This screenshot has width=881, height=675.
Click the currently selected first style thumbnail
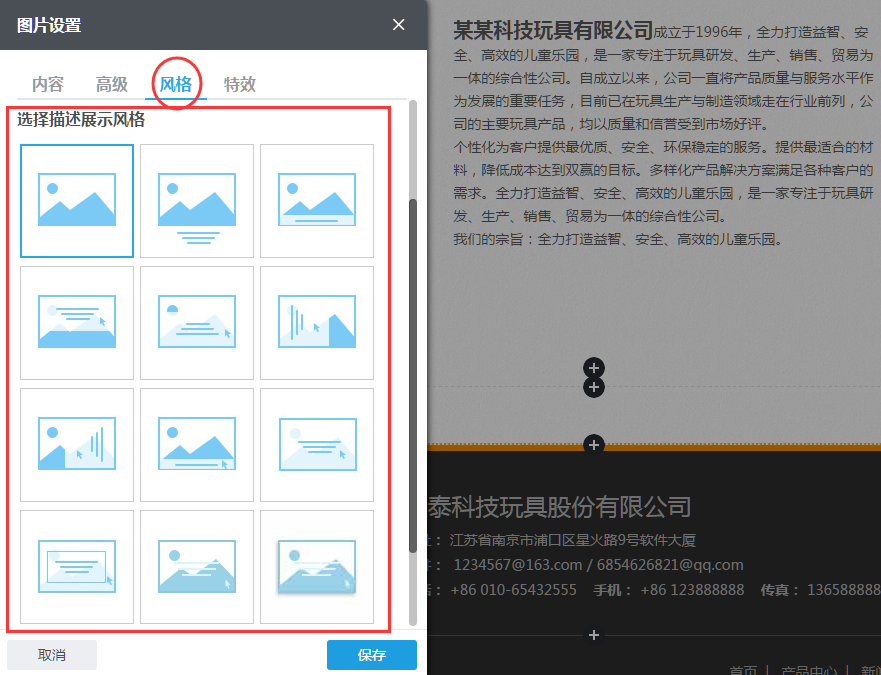coord(77,200)
